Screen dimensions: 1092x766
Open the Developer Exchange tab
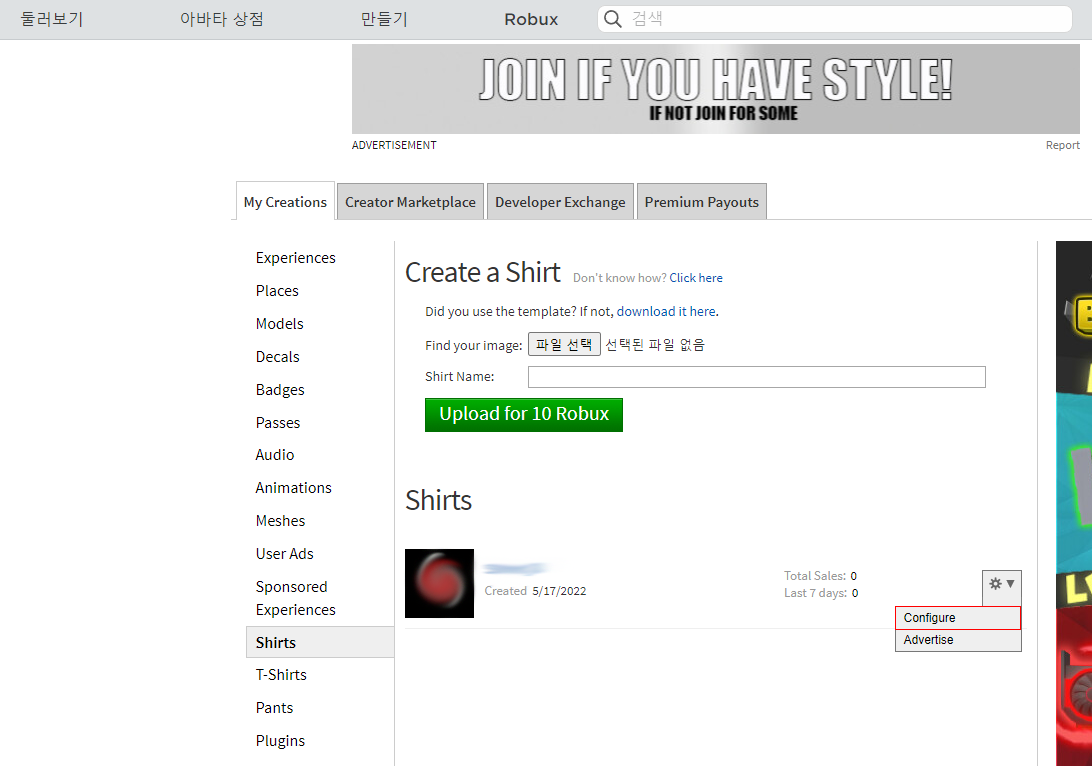point(560,202)
